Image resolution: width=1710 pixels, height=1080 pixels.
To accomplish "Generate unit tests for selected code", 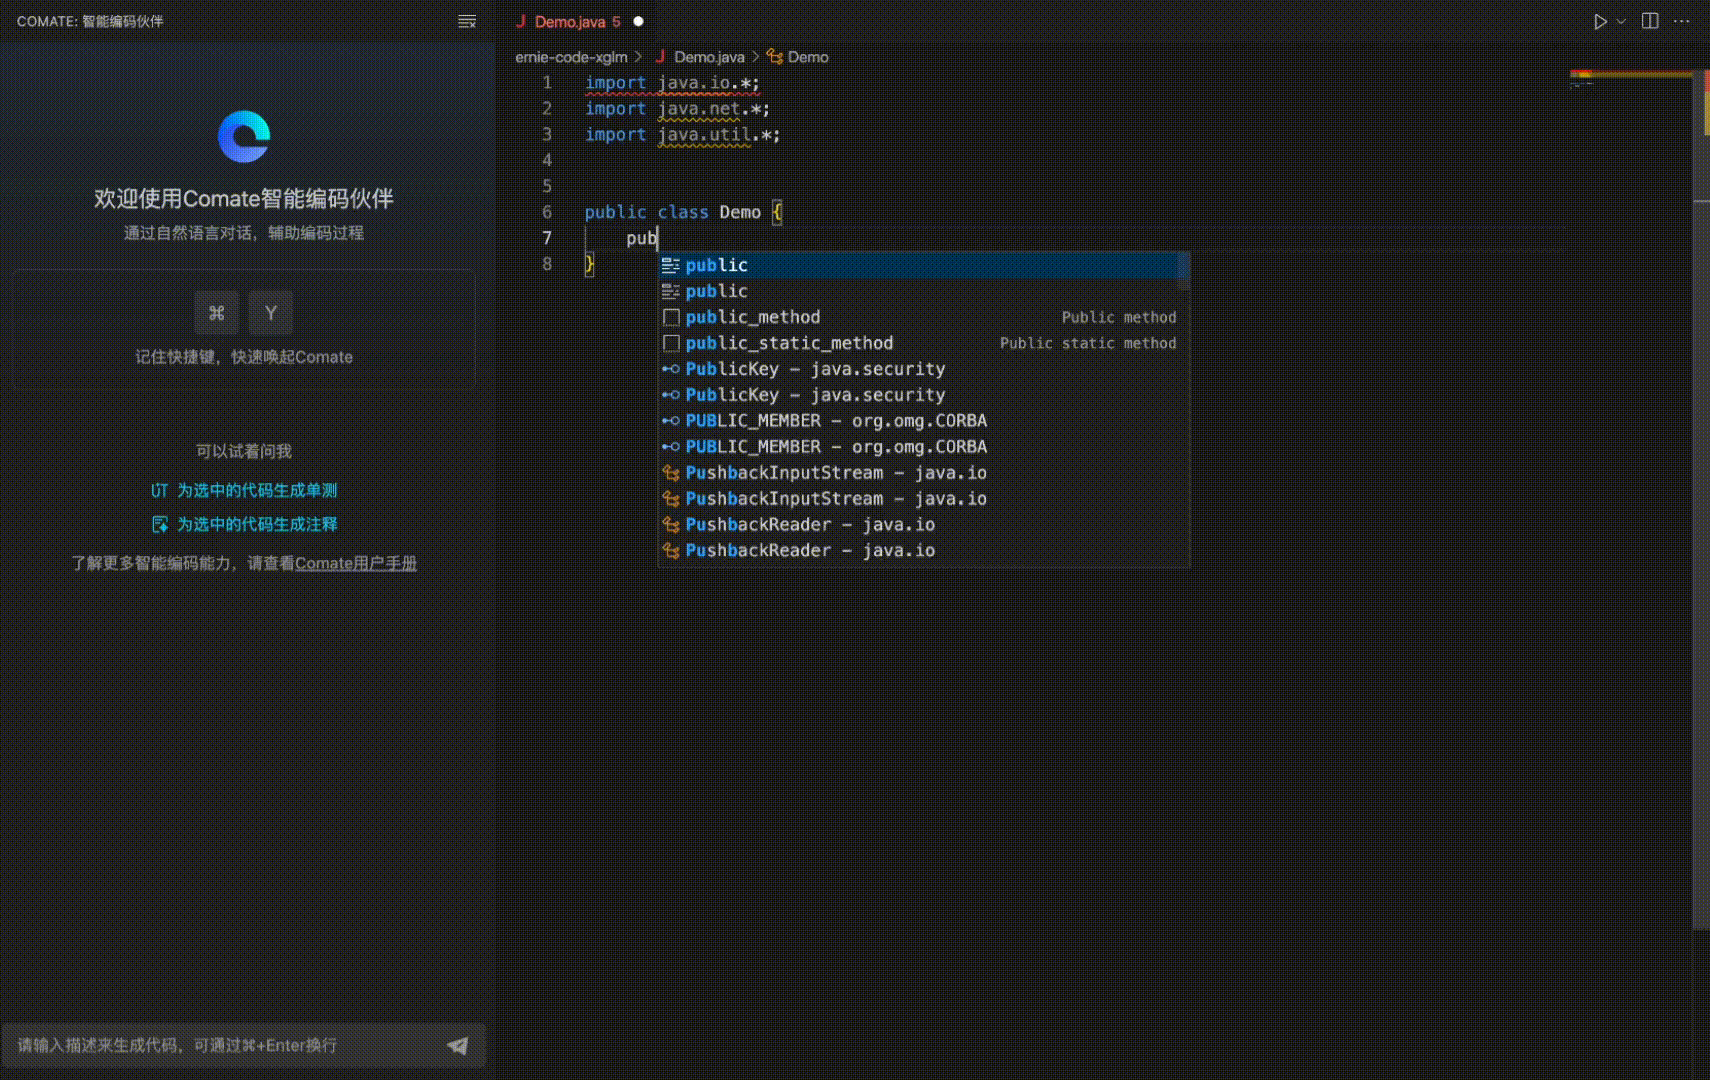I will point(257,490).
